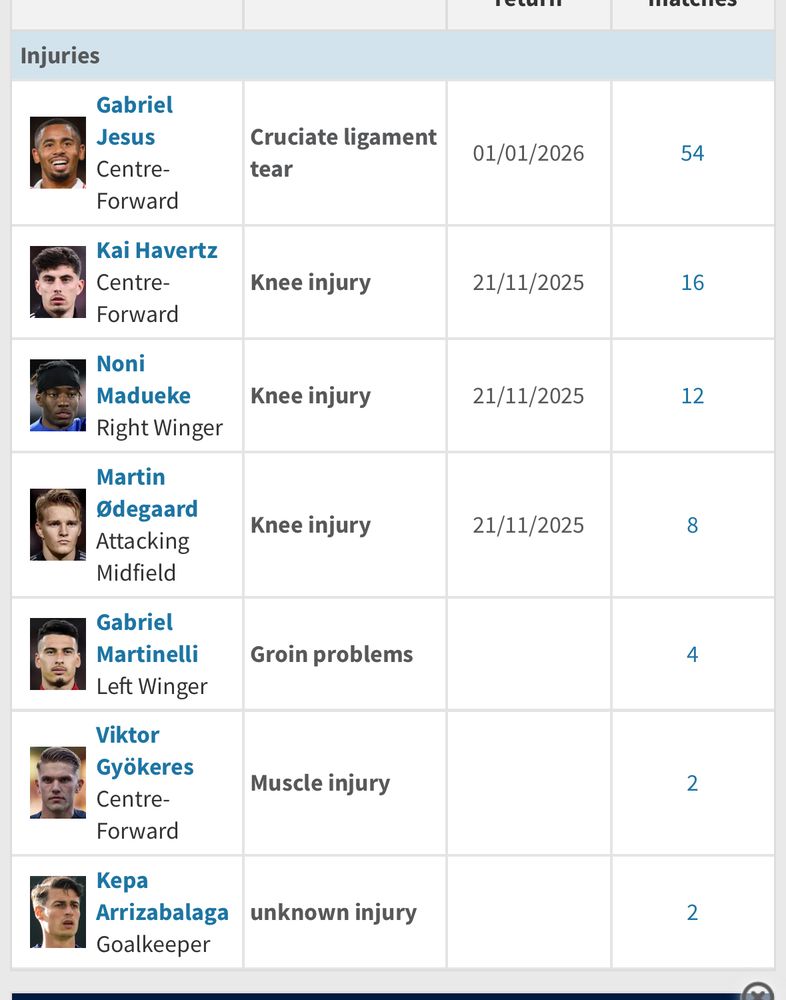Open the 12 missed matches link
The height and width of the screenshot is (1000, 786).
692,396
